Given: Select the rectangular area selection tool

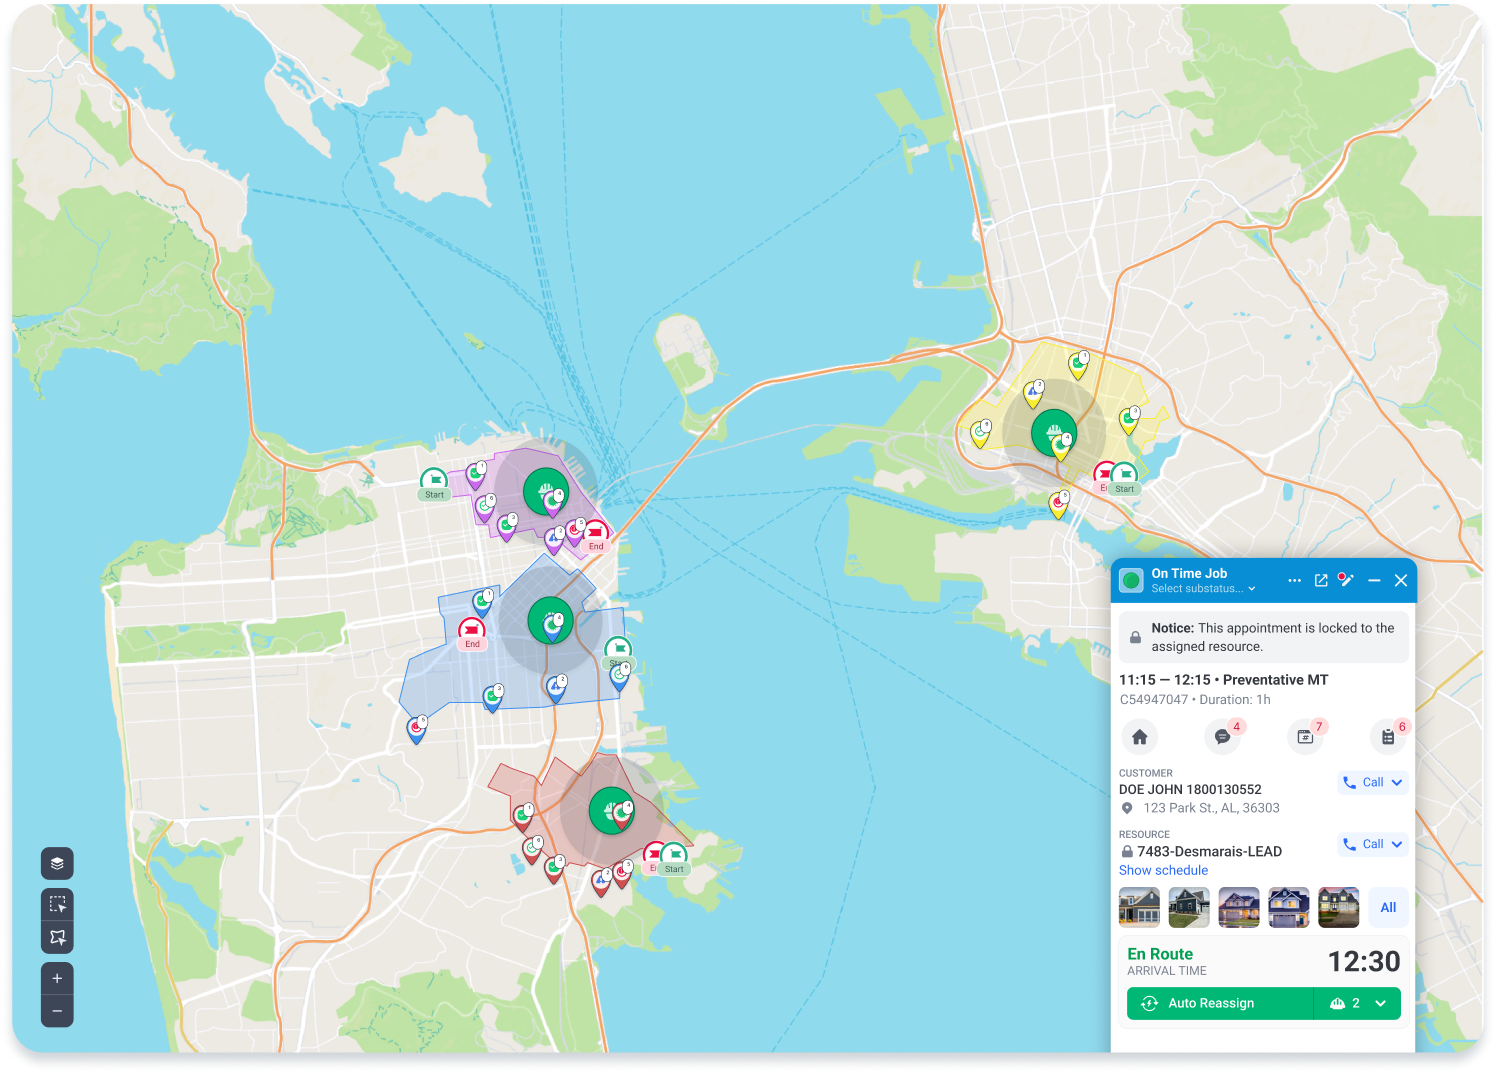Looking at the screenshot, I should (57, 903).
